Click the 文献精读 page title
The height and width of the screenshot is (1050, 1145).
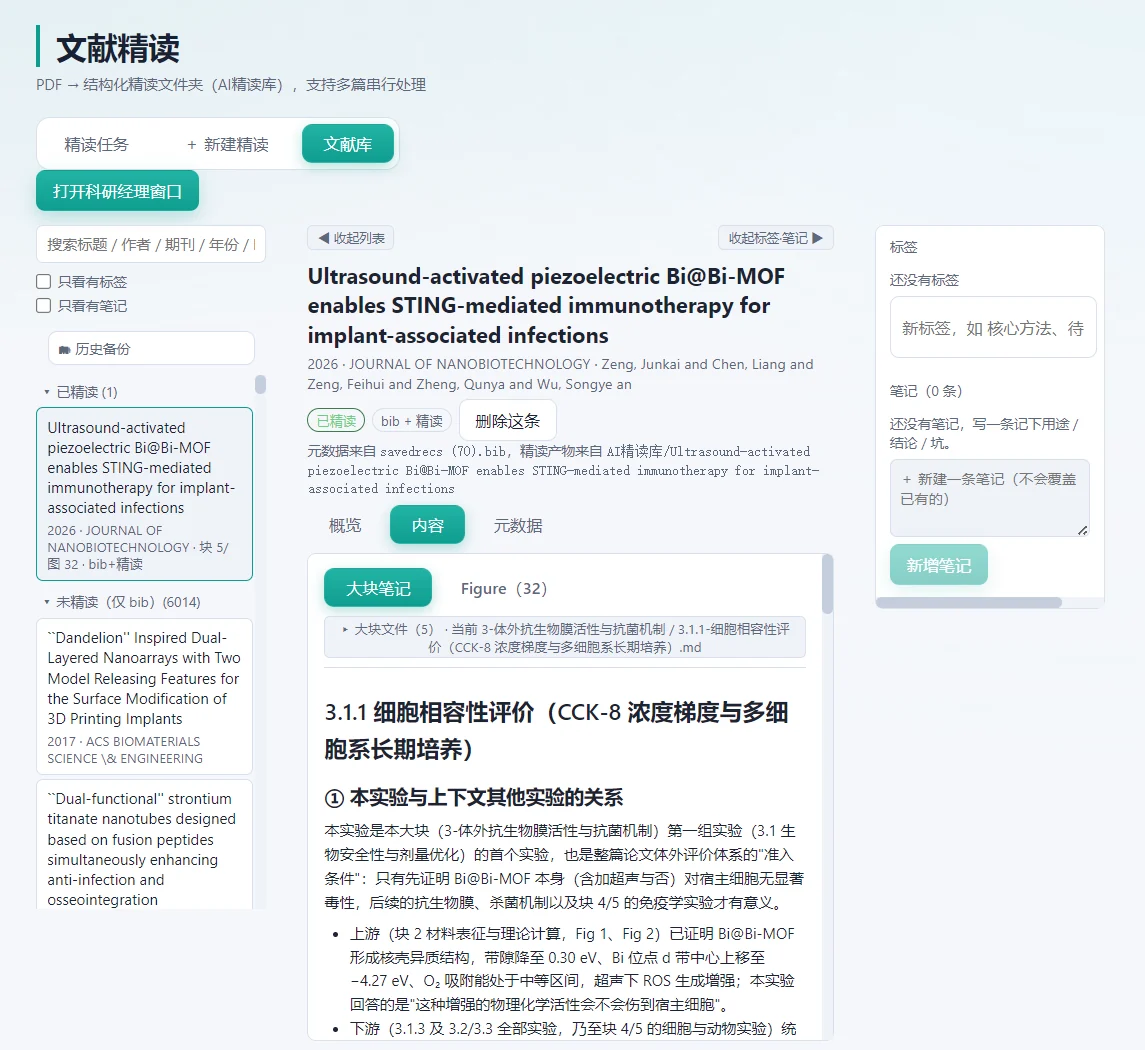tap(118, 48)
